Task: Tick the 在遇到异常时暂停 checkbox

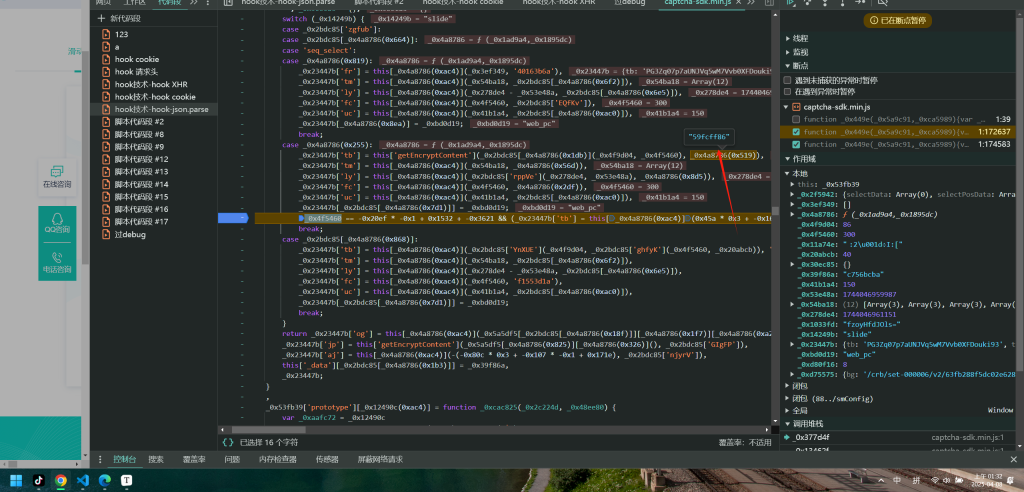Action: [x=786, y=92]
